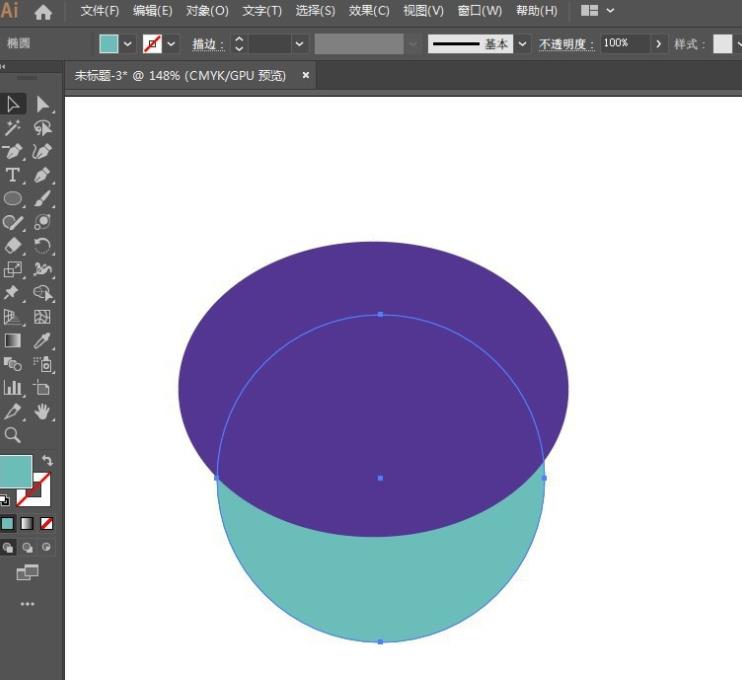Swap fill and stroke colors arrow
742x680 pixels.
pos(47,460)
